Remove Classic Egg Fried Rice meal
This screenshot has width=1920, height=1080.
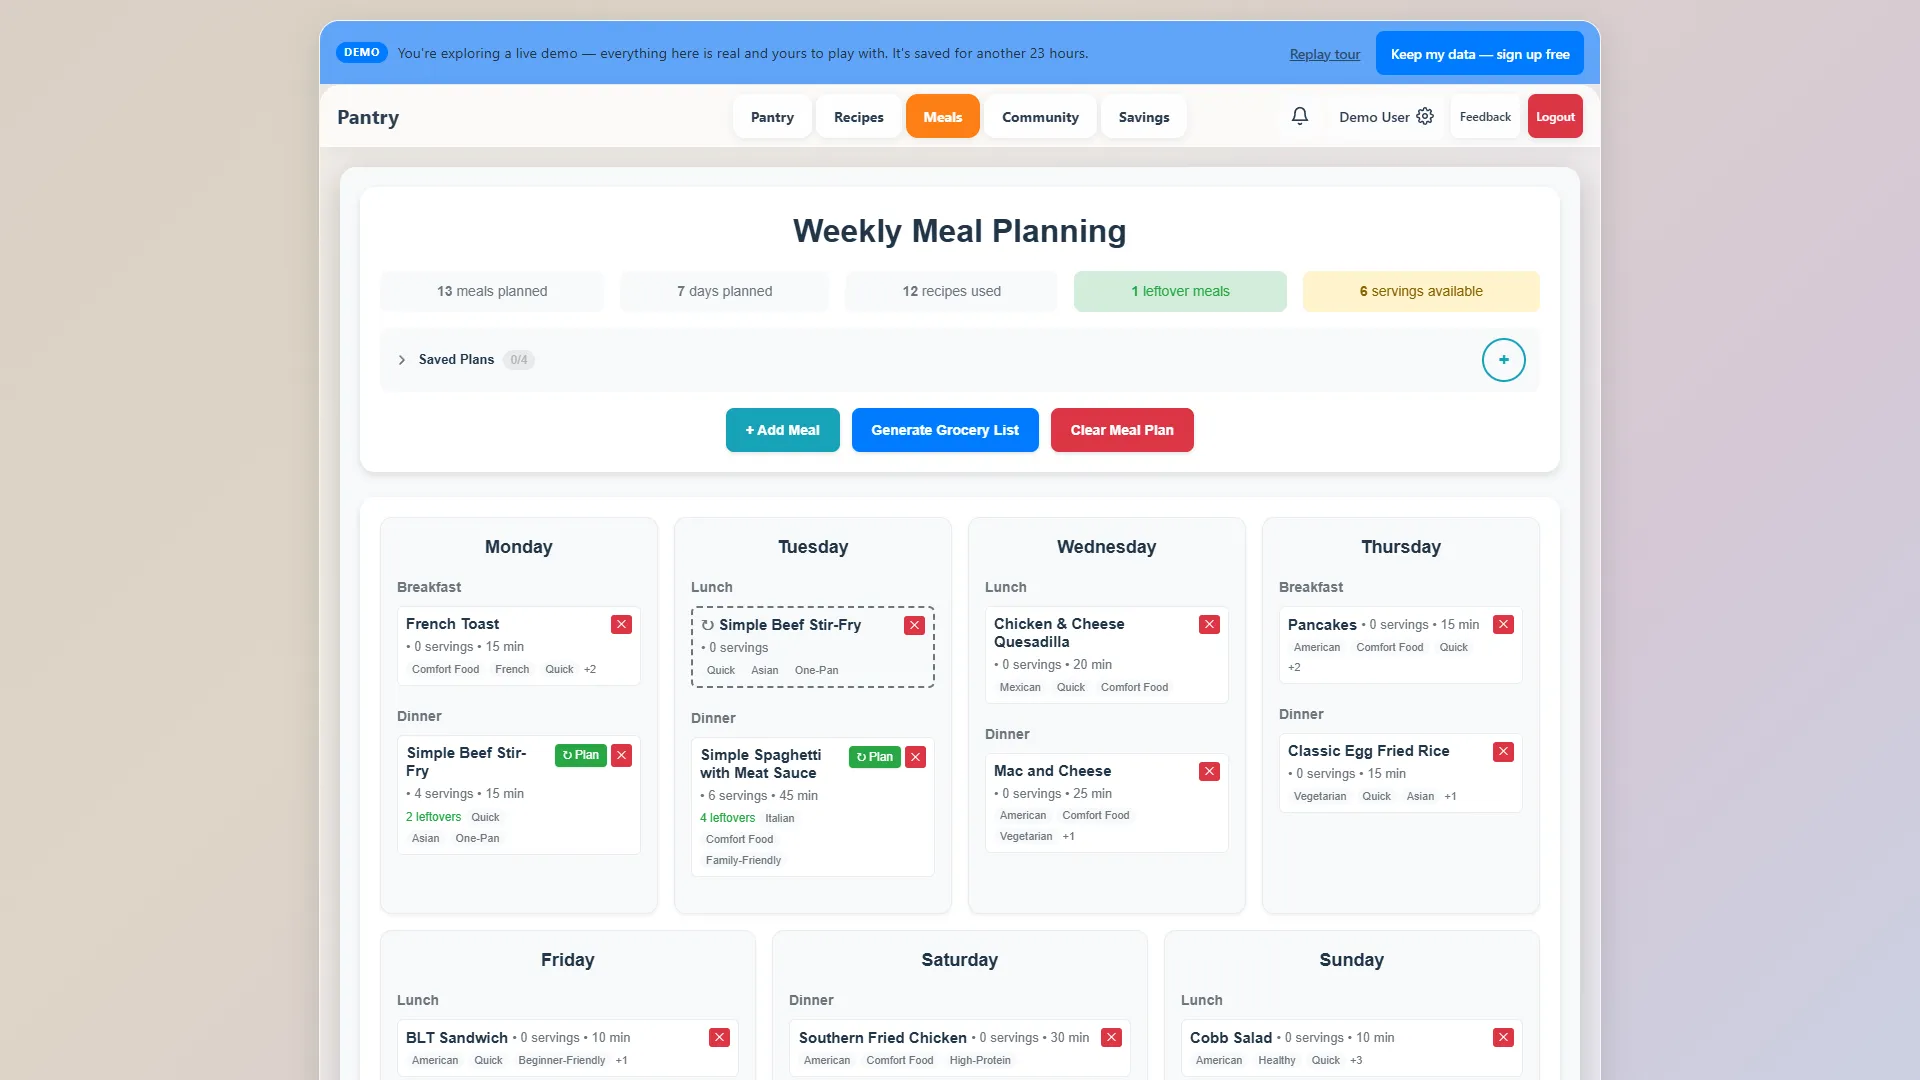tap(1503, 751)
